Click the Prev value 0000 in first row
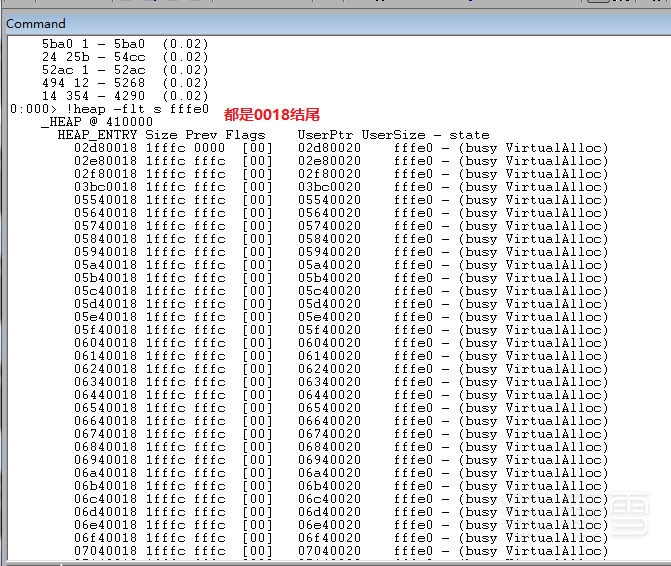Image resolution: width=671 pixels, height=566 pixels. (x=209, y=148)
